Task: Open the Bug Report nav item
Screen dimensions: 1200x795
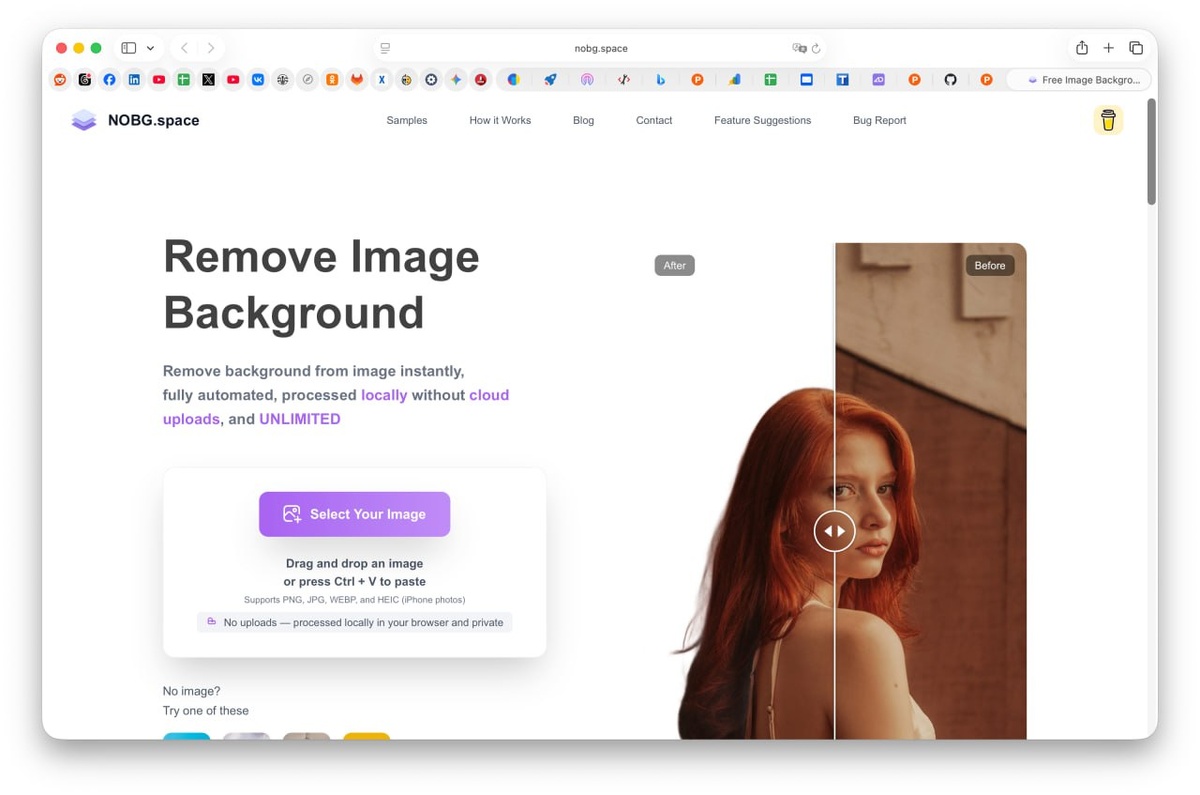Action: click(x=880, y=120)
